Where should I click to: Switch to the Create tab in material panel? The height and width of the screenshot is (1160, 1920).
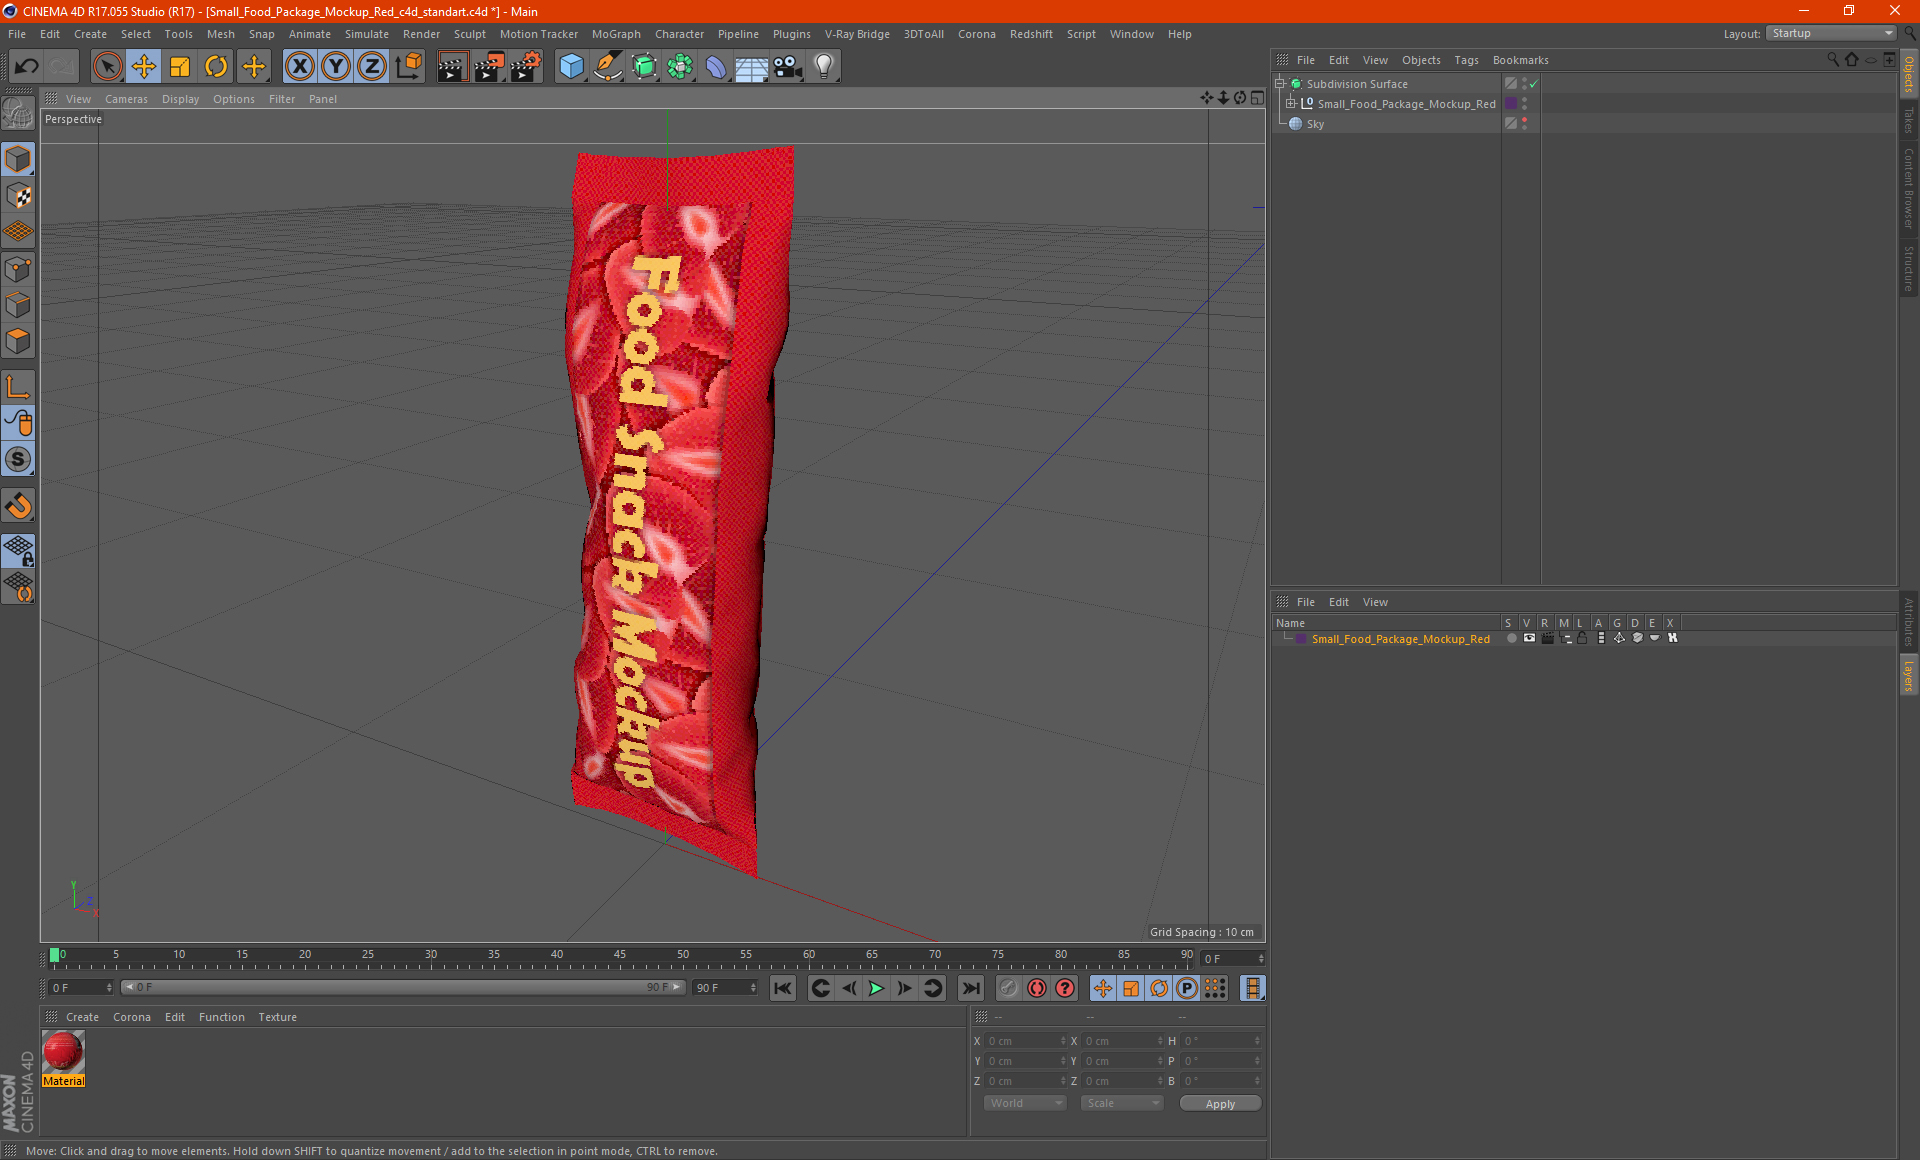tap(81, 1016)
